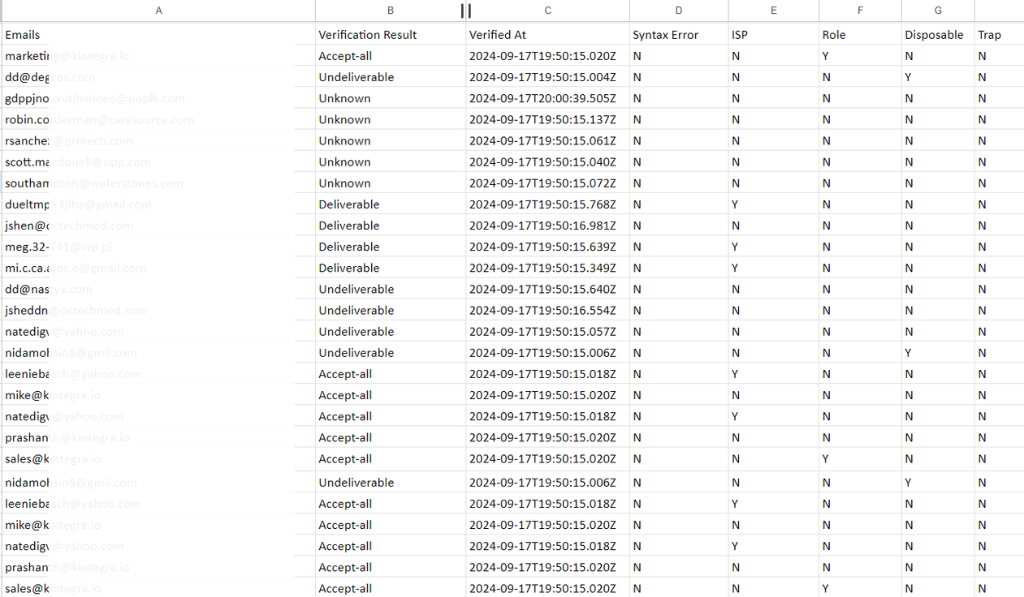1024x597 pixels.
Task: Click the 'ISP' header cell
Action: click(x=773, y=35)
